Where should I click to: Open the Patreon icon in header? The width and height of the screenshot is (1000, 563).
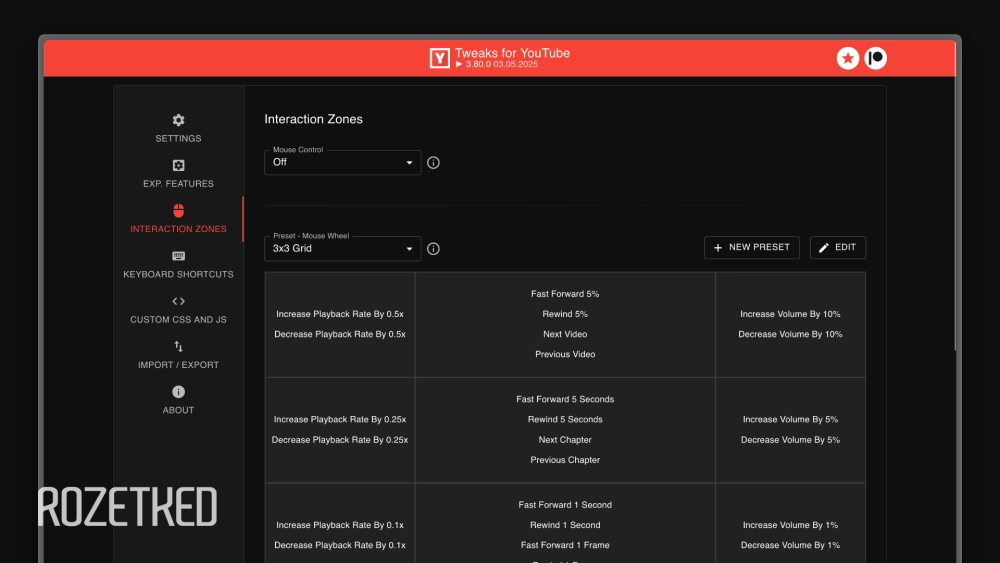[876, 58]
